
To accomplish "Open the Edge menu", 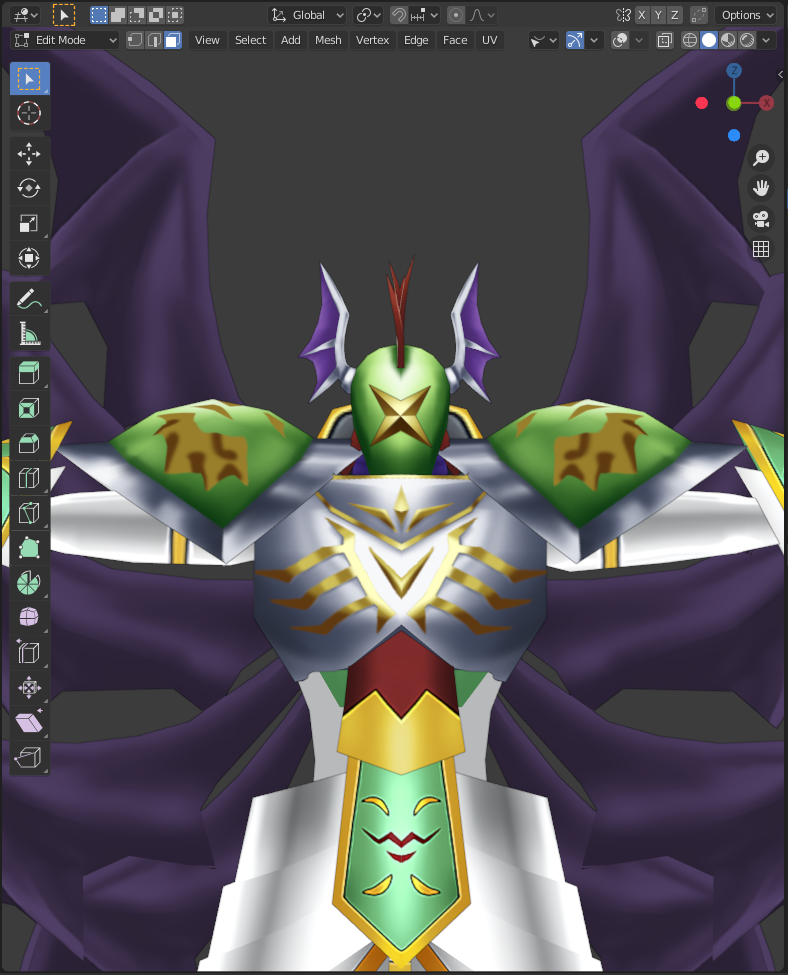I will 416,40.
